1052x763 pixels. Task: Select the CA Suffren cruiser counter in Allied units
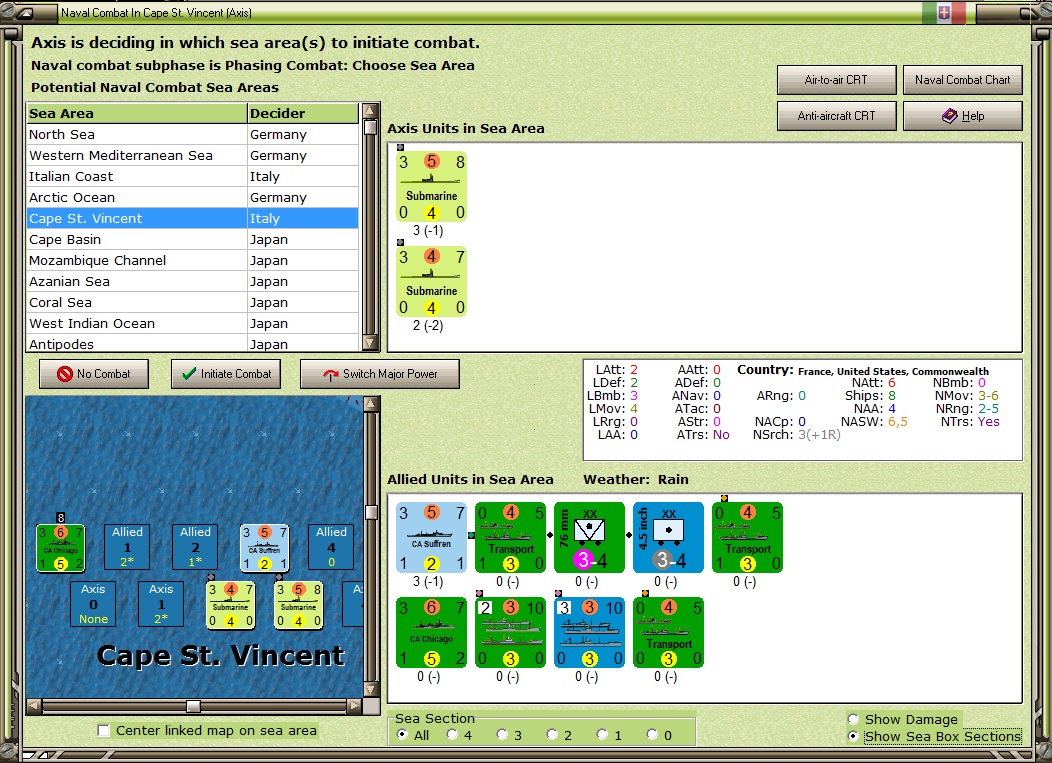click(x=431, y=538)
